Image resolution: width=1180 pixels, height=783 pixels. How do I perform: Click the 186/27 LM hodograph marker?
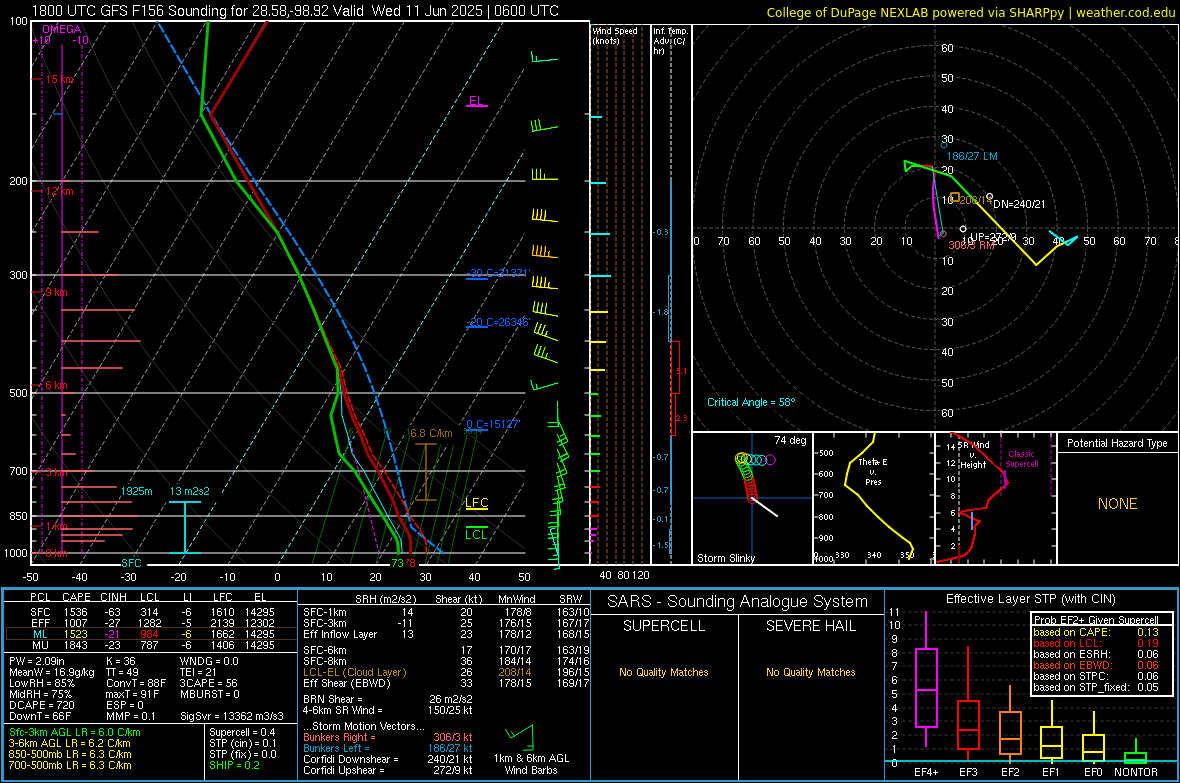tap(972, 156)
